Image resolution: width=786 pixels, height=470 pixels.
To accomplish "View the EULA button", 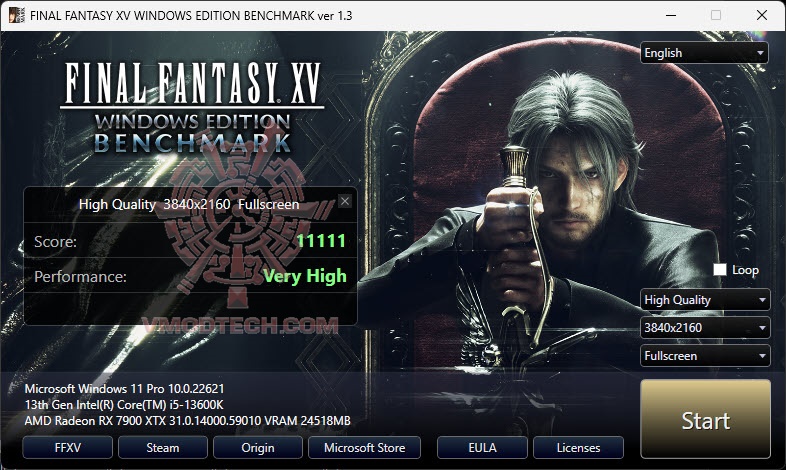I will coord(482,447).
